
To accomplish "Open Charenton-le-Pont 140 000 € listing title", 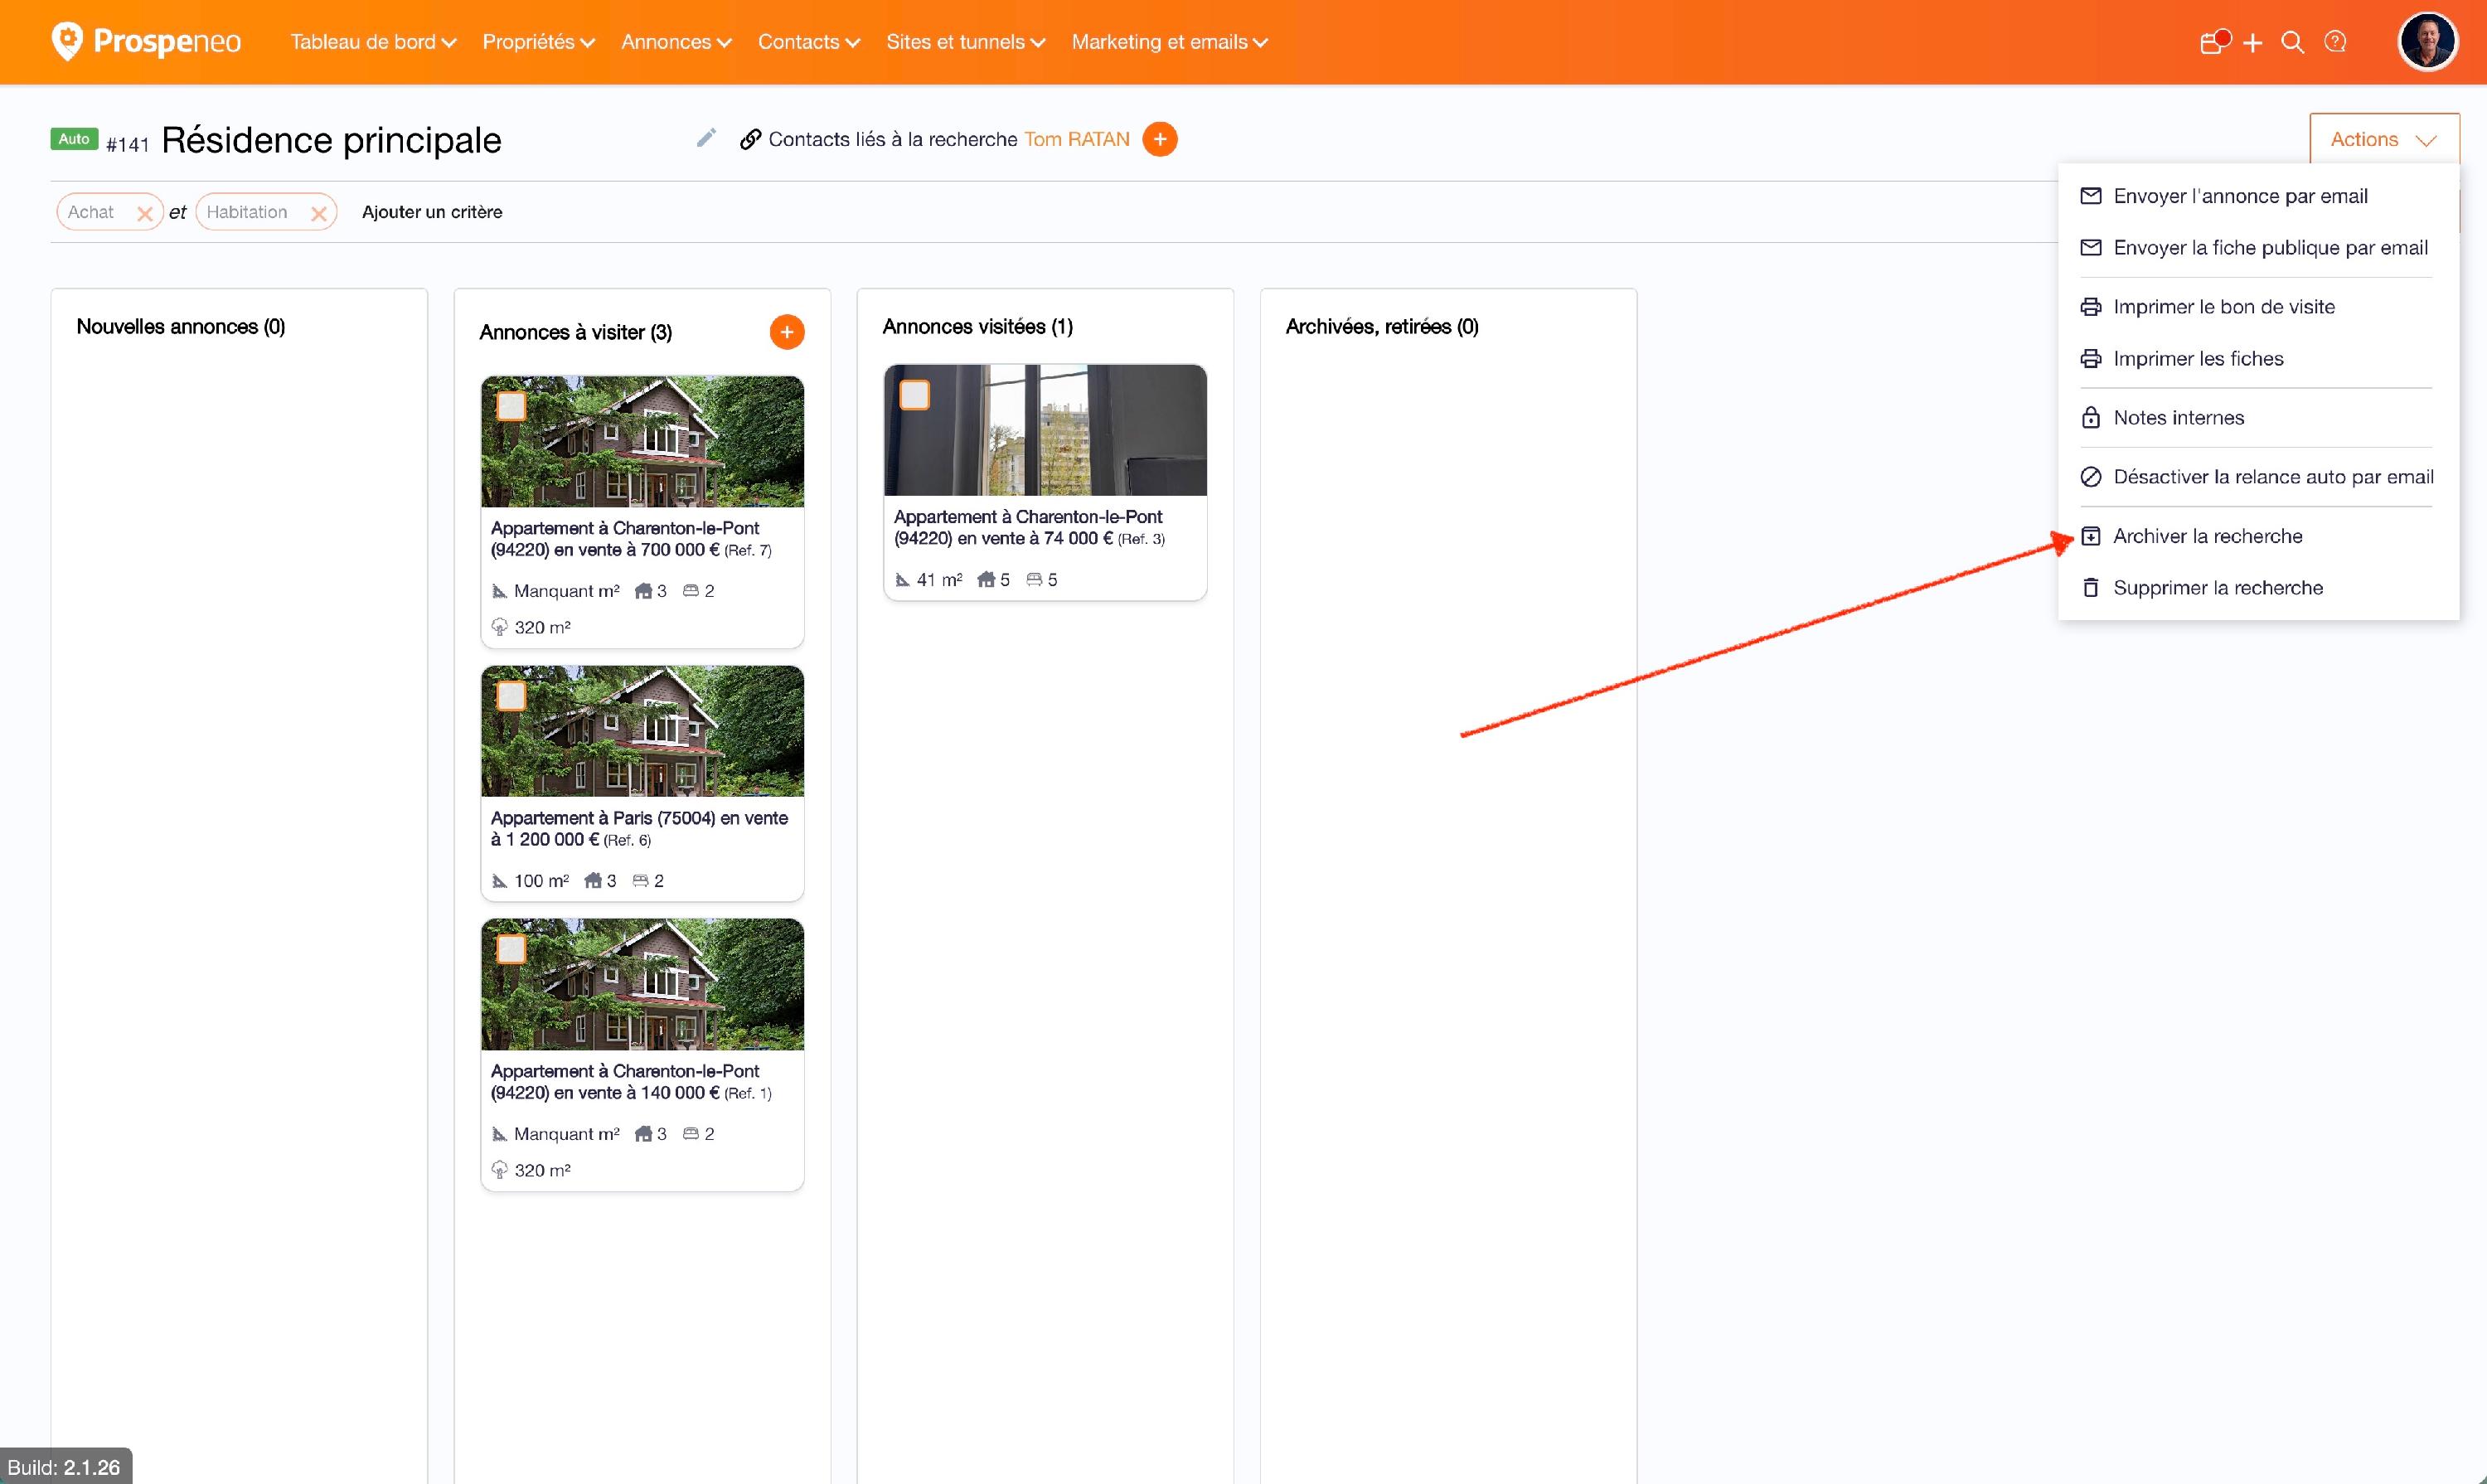I will point(630,1081).
